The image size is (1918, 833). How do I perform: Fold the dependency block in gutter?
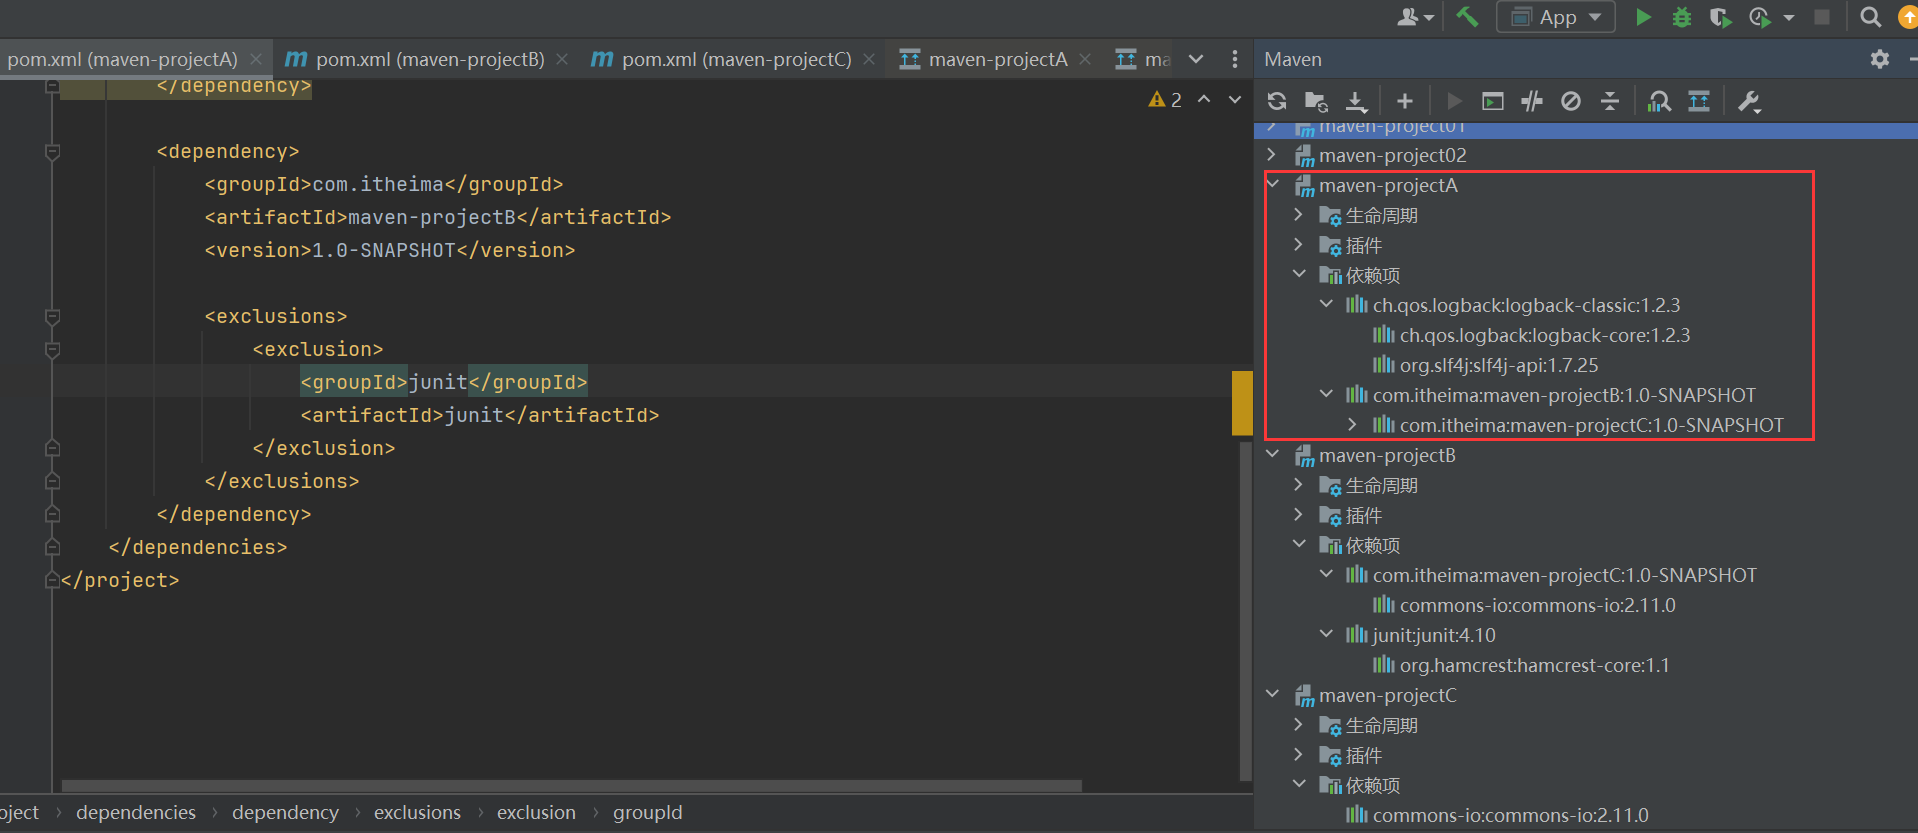tap(53, 151)
